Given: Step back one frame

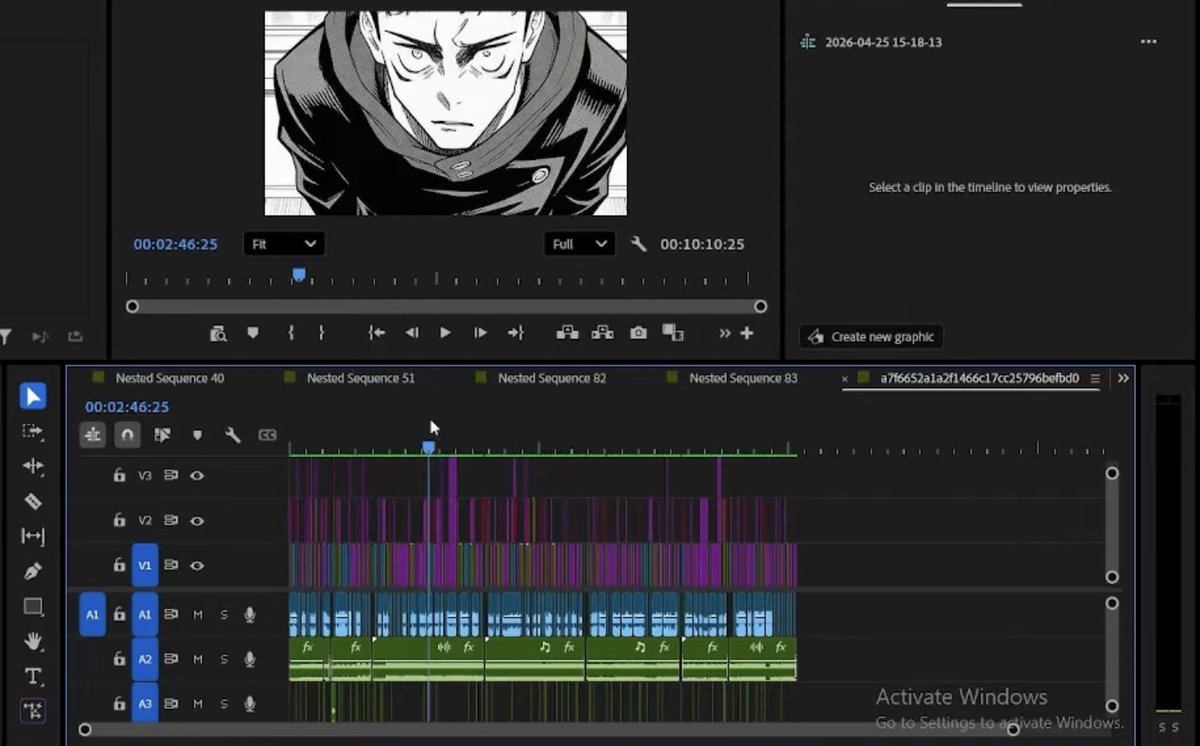Looking at the screenshot, I should (x=411, y=333).
